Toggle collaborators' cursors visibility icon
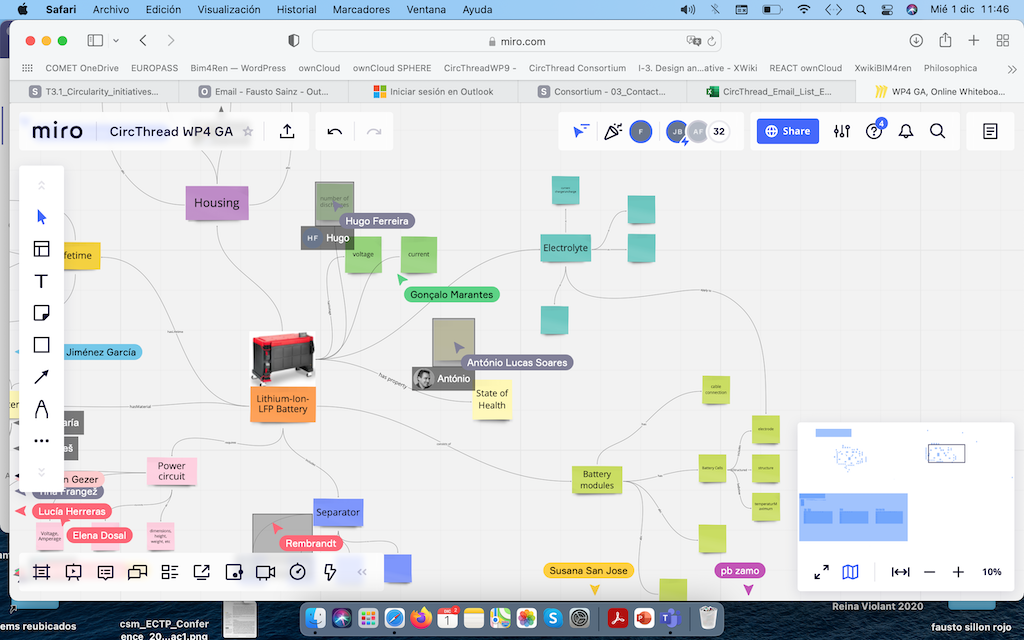The width and height of the screenshot is (1024, 640). point(580,131)
